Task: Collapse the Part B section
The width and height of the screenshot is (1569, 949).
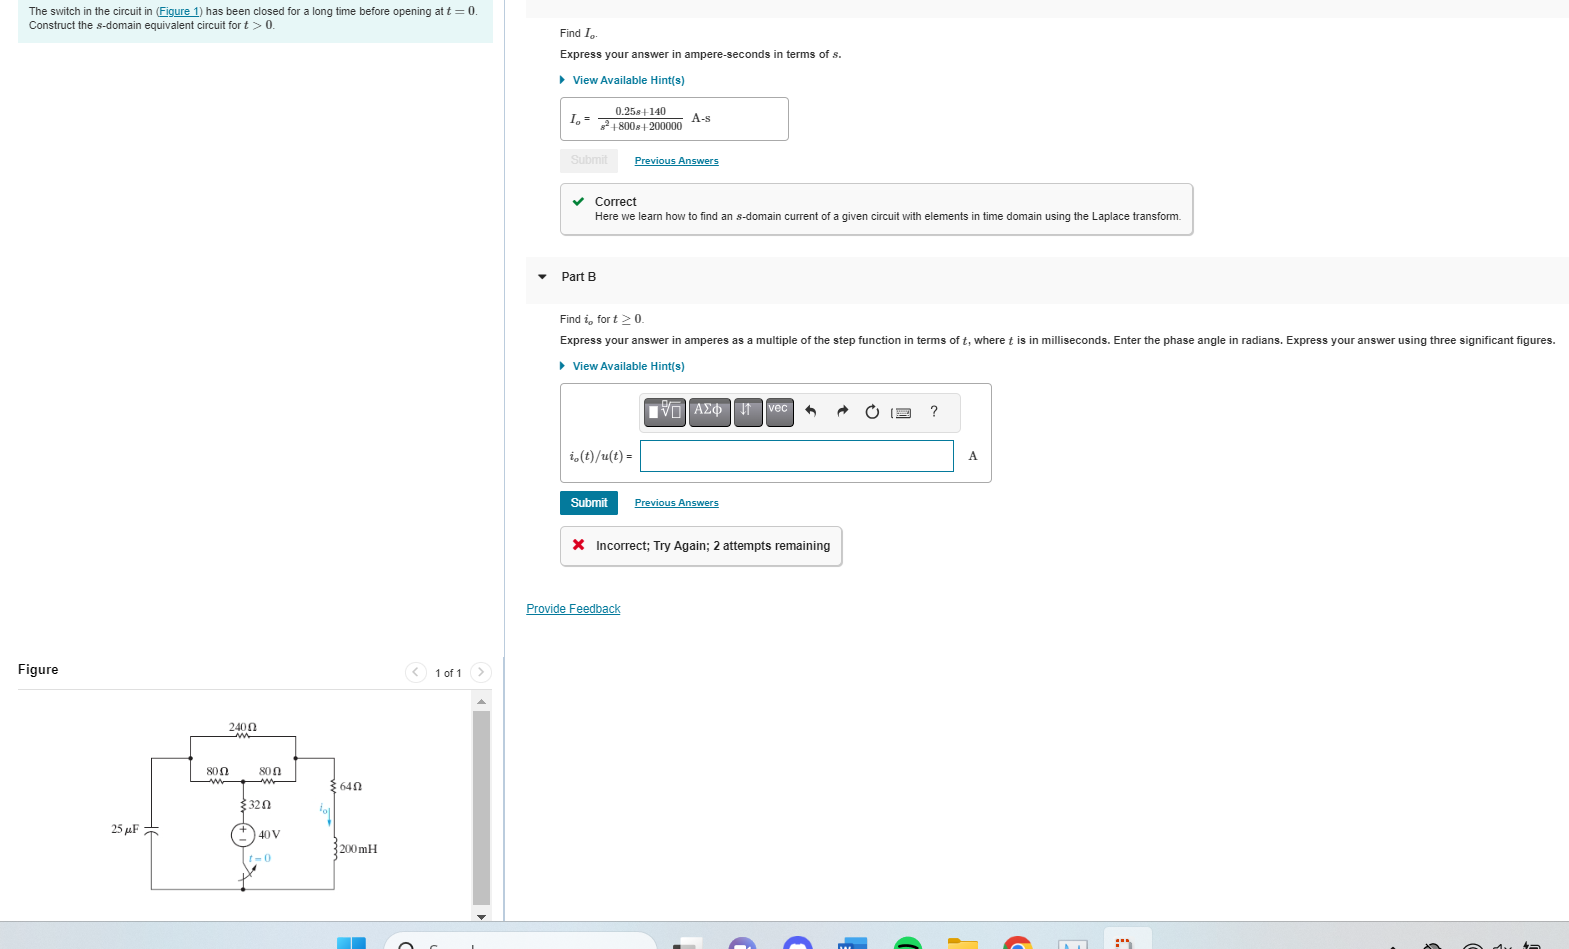Action: coord(542,277)
